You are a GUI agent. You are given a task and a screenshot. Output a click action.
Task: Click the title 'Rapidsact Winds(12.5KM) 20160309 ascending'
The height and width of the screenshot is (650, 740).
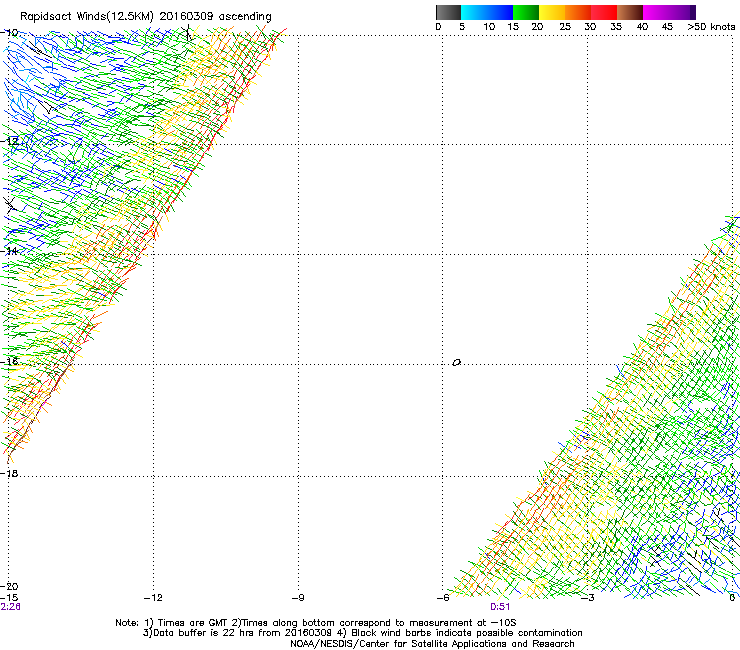146,17
